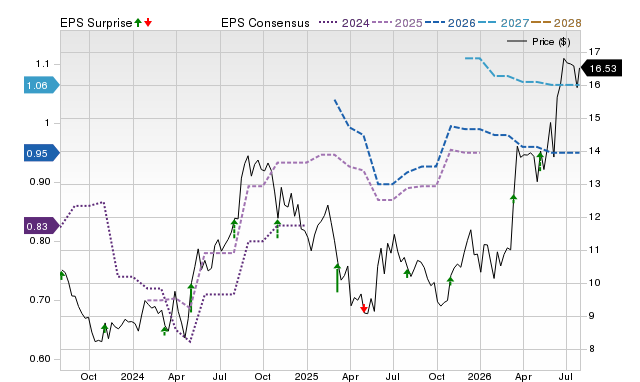The width and height of the screenshot is (640, 382).
Task: Click the 2027 EPS consensus legend entry
Action: pyautogui.click(x=503, y=23)
